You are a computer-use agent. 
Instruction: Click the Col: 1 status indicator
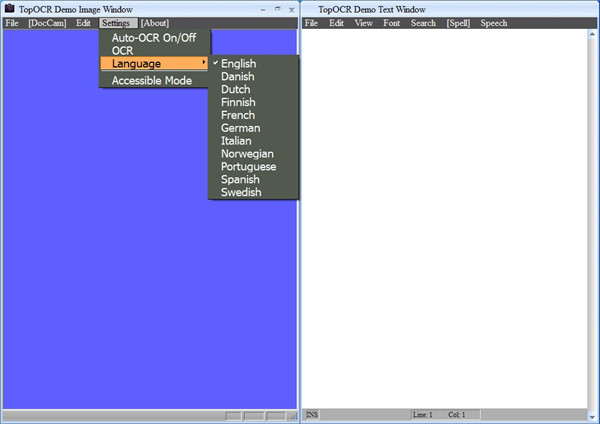(x=457, y=414)
